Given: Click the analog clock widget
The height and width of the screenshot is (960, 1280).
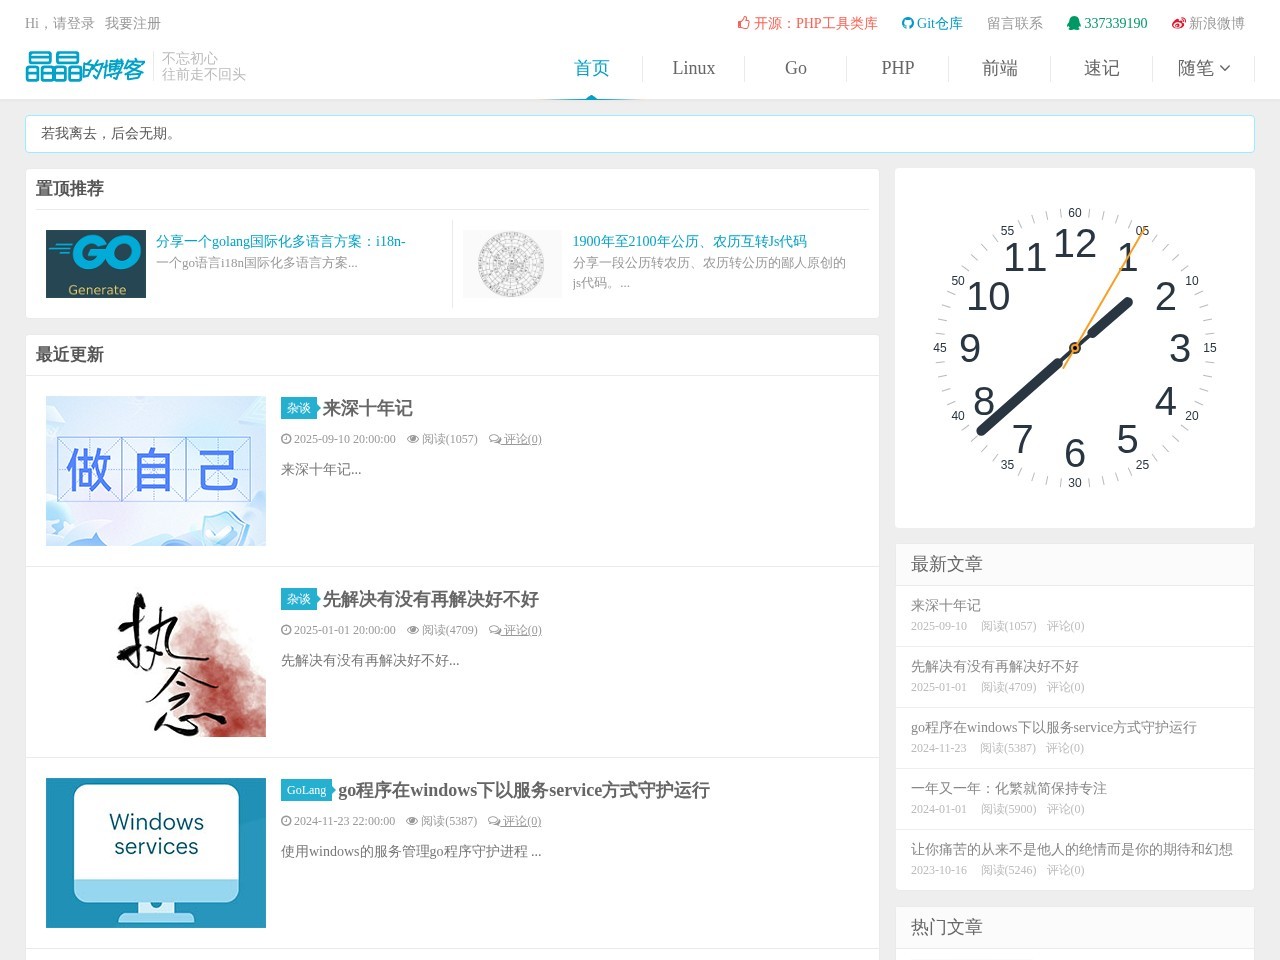Looking at the screenshot, I should click(x=1074, y=348).
